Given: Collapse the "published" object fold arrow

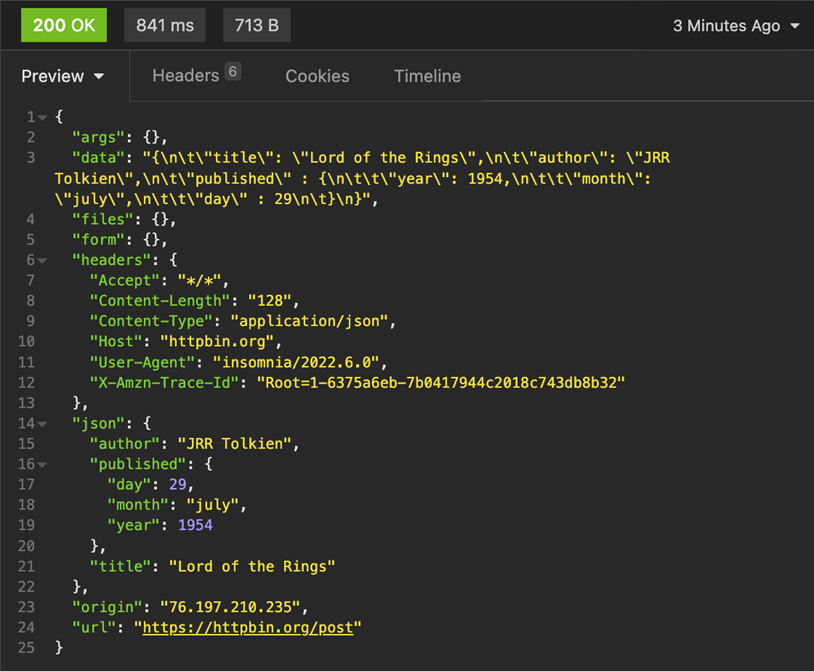Looking at the screenshot, I should [43, 464].
